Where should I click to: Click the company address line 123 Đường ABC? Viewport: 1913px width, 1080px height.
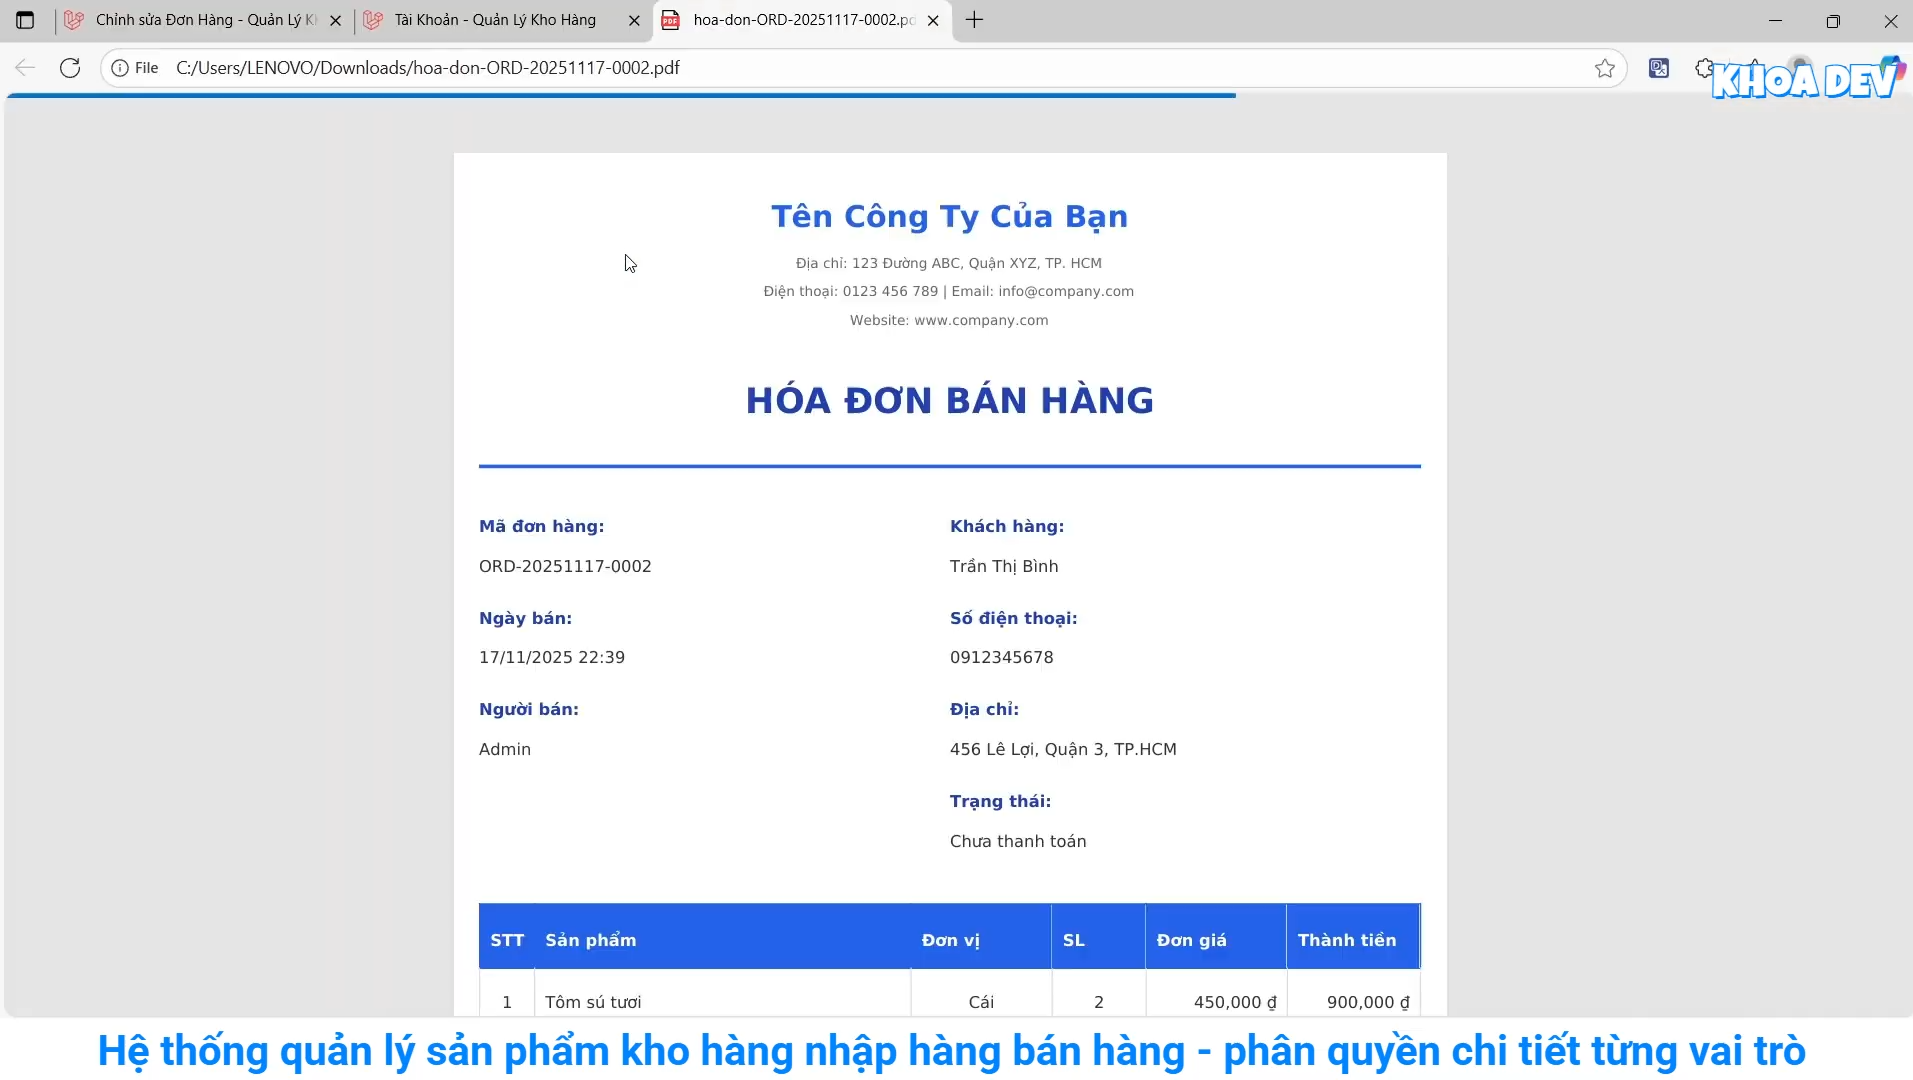pyautogui.click(x=949, y=263)
